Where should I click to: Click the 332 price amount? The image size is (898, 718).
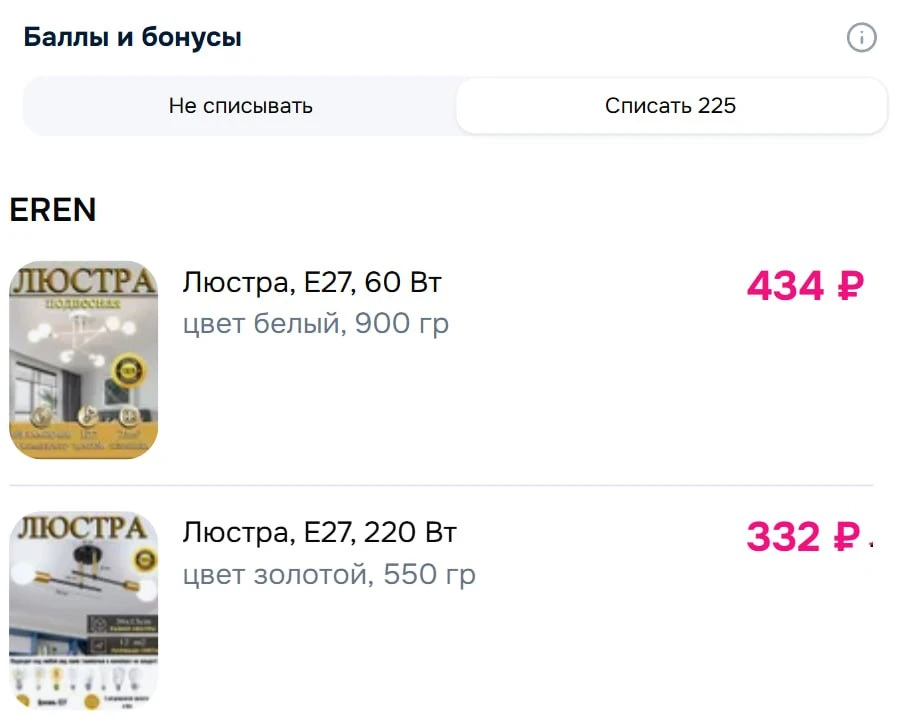[783, 537]
